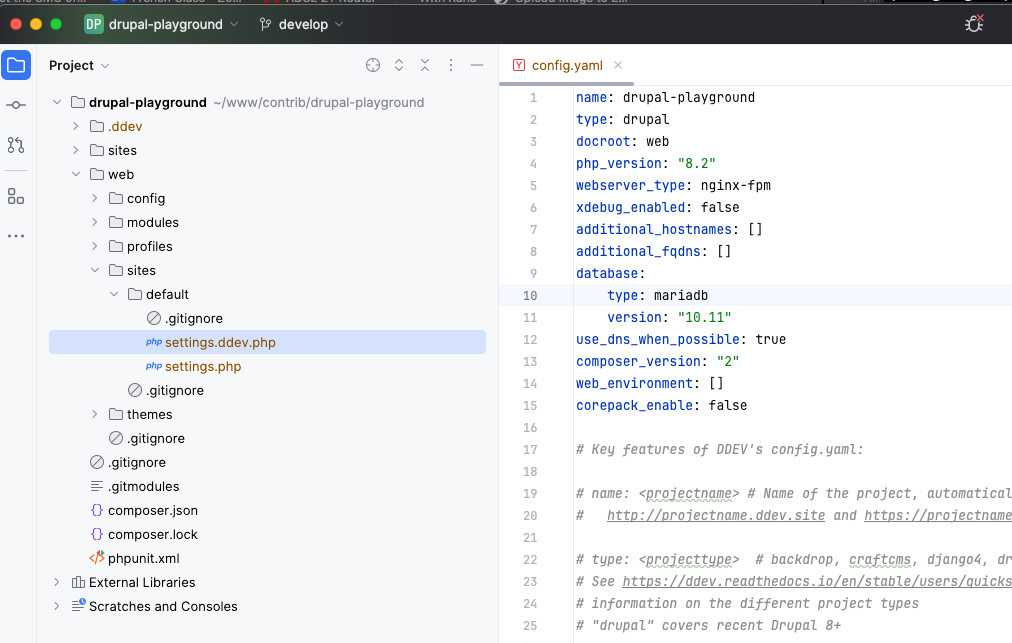The width and height of the screenshot is (1012, 643).
Task: Open the Structure tool window icon
Action: (16, 196)
